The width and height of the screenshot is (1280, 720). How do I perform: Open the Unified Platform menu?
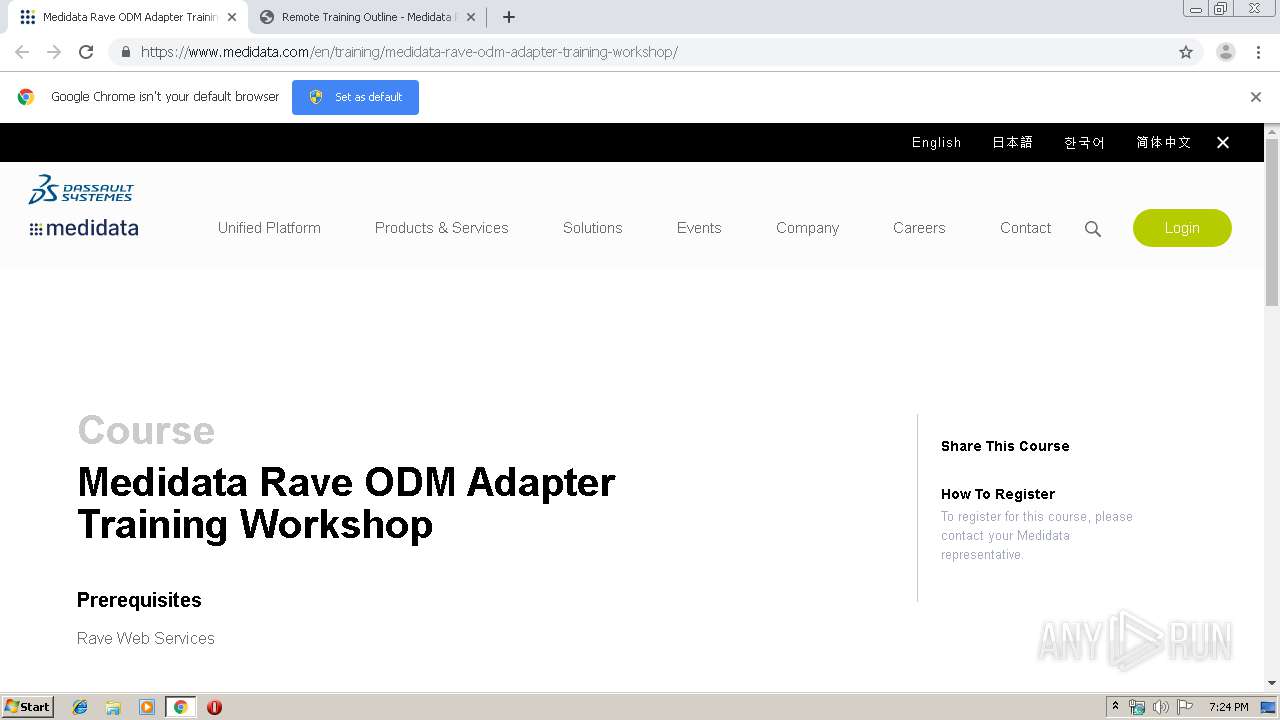tap(269, 228)
